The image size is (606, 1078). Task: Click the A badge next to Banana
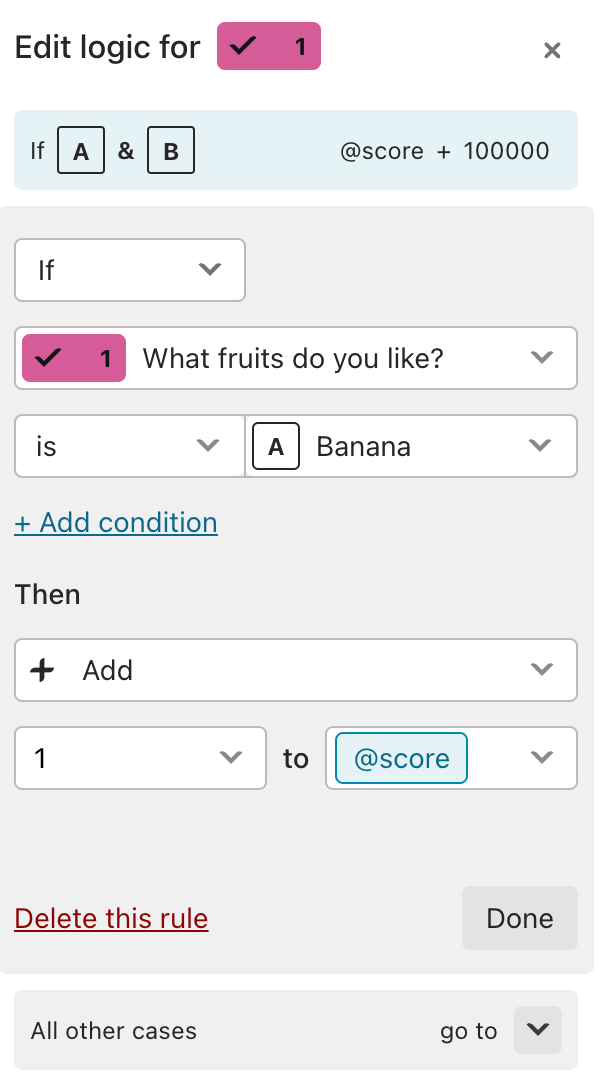276,446
